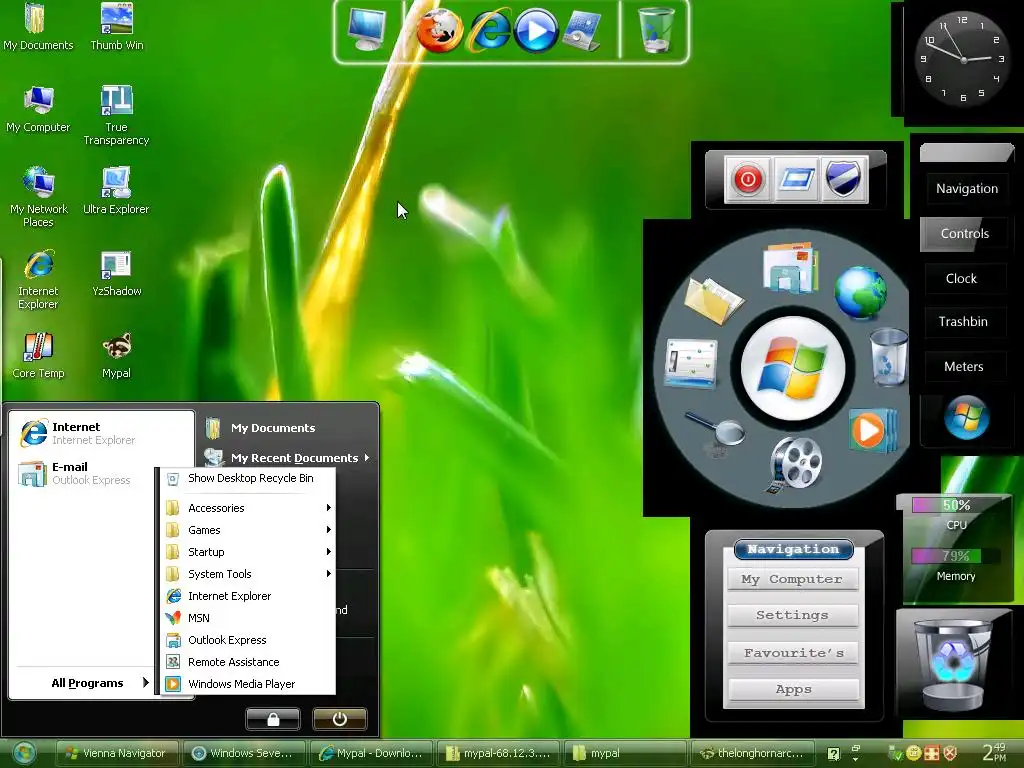Start Media Player from the top dock
Image resolution: width=1024 pixels, height=768 pixels.
coord(536,31)
